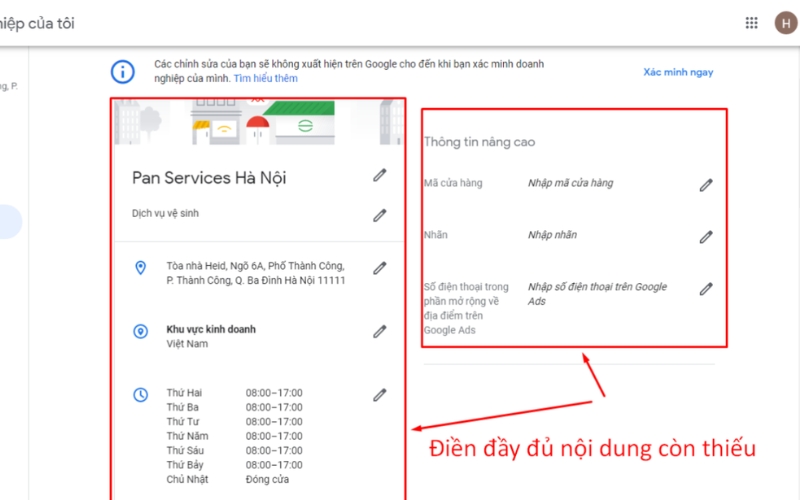The height and width of the screenshot is (500, 800).
Task: Edit the address Tòa nhà Heid
Action: pos(380,268)
